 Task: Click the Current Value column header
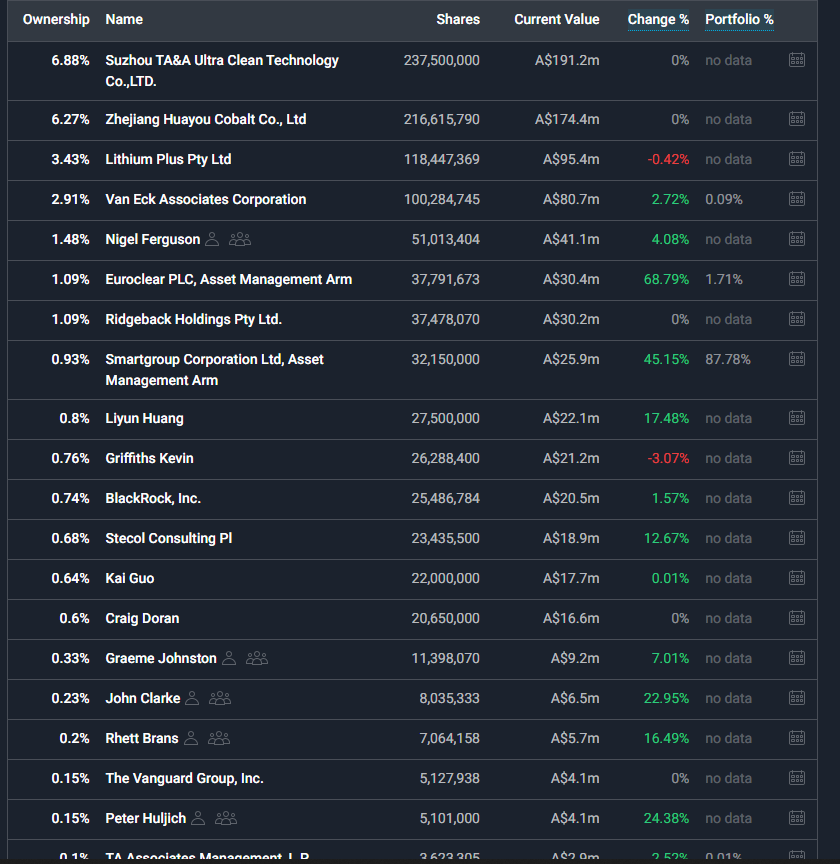557,19
